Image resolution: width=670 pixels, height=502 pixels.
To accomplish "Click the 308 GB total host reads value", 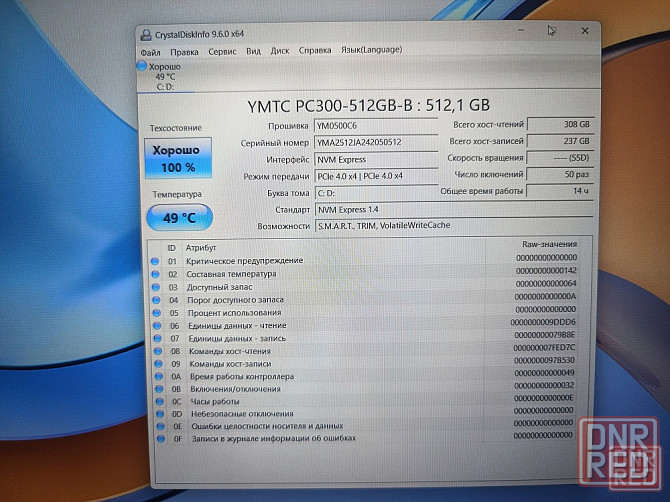I will coord(560,124).
